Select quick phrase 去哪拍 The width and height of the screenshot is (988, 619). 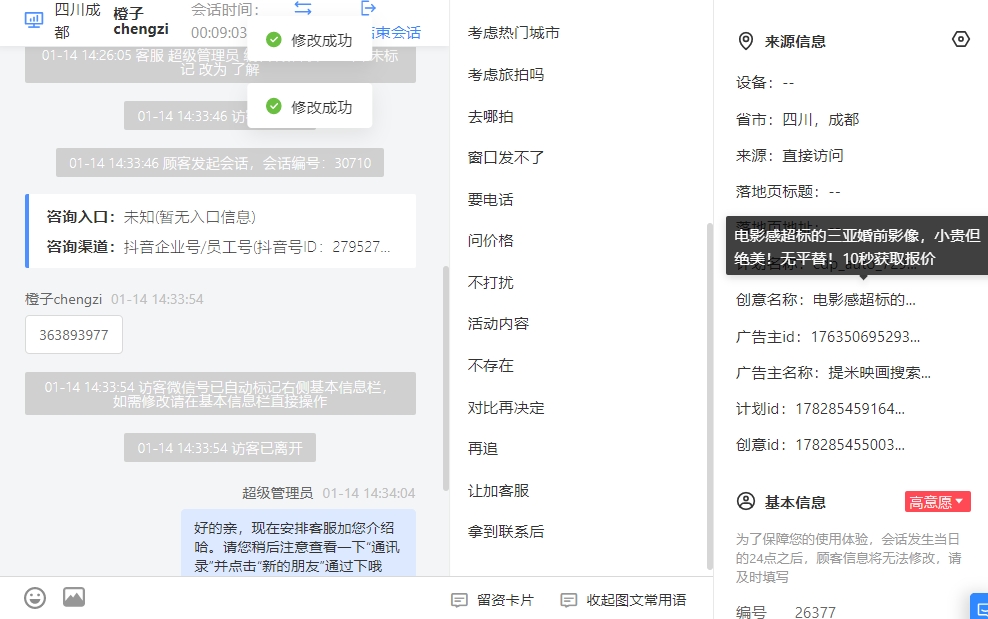click(x=490, y=117)
